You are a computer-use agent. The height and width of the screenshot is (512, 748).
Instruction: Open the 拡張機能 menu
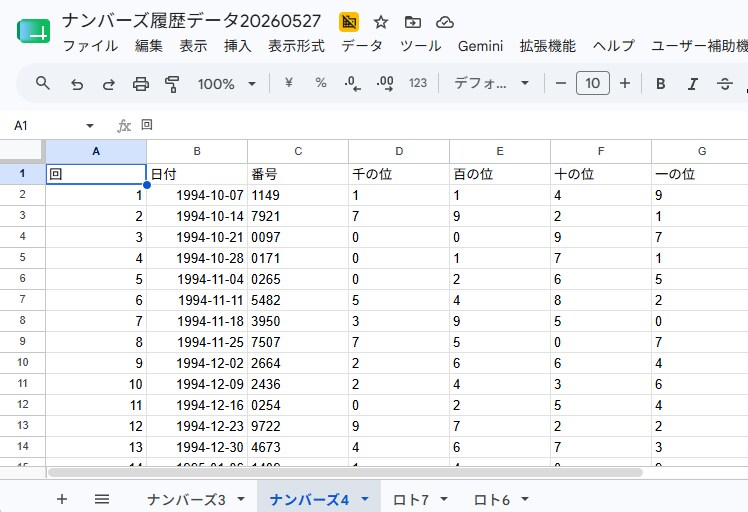(548, 46)
